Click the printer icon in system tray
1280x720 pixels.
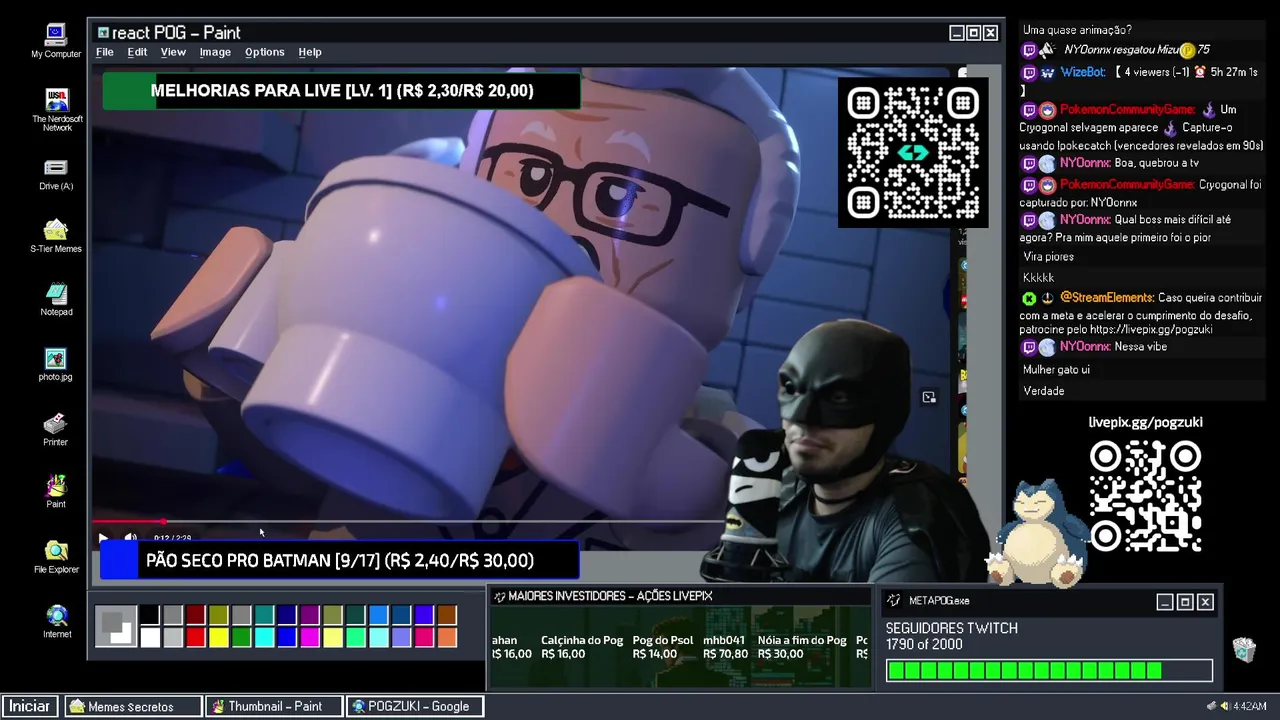pos(1212,706)
